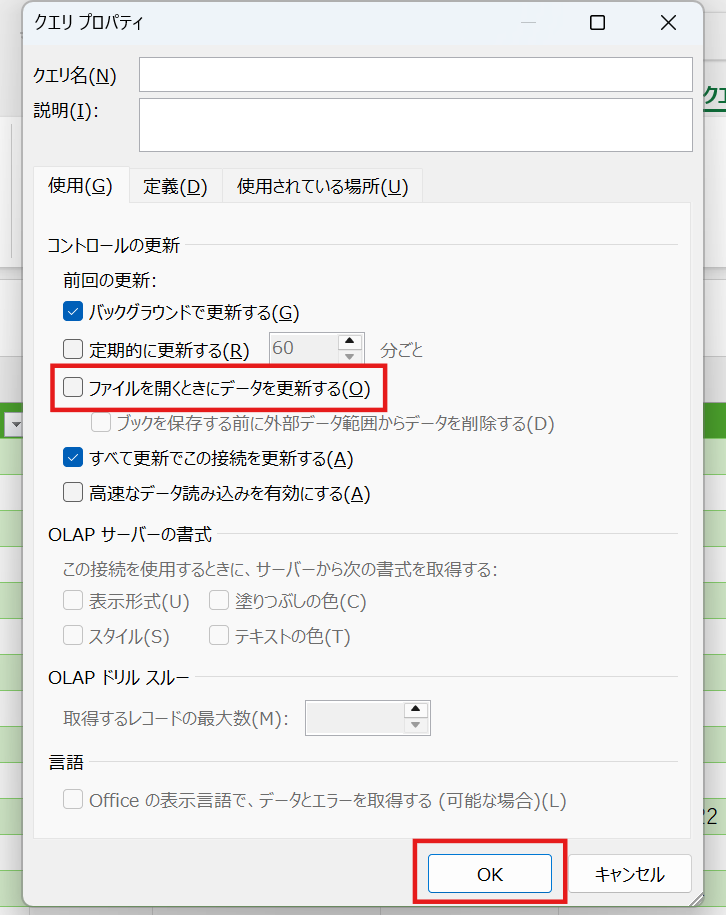Viewport: 726px width, 915px height.
Task: Toggle 塗りつぶしの色 checkbox
Action: pyautogui.click(x=219, y=600)
